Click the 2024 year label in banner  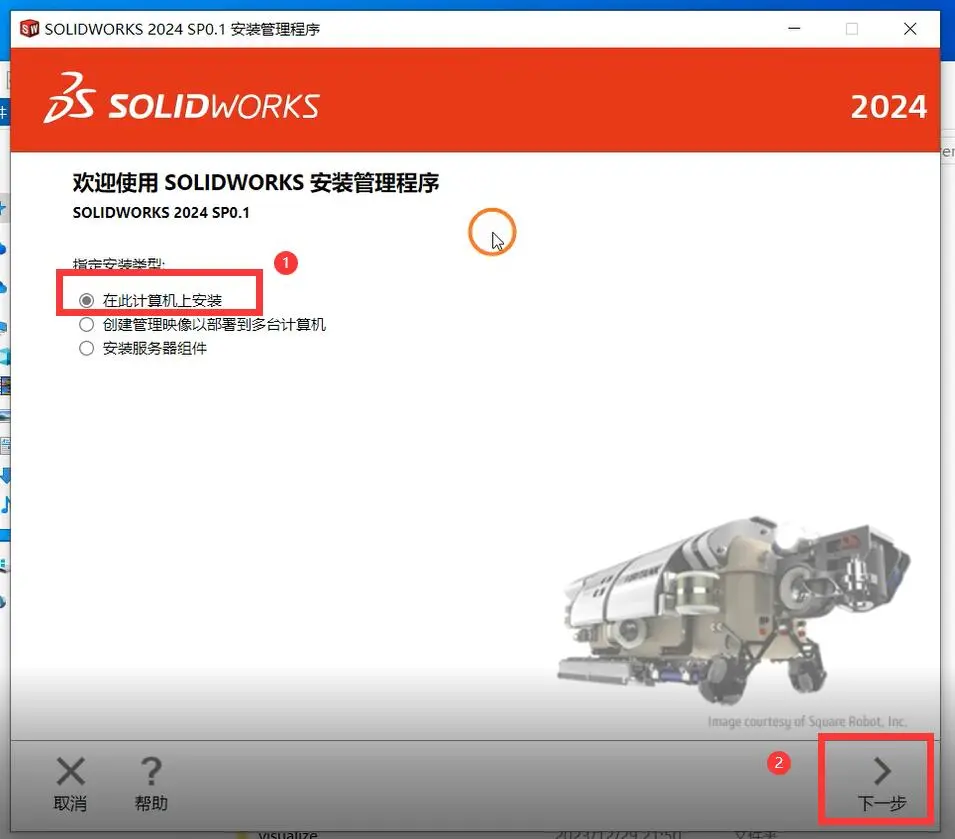(889, 107)
